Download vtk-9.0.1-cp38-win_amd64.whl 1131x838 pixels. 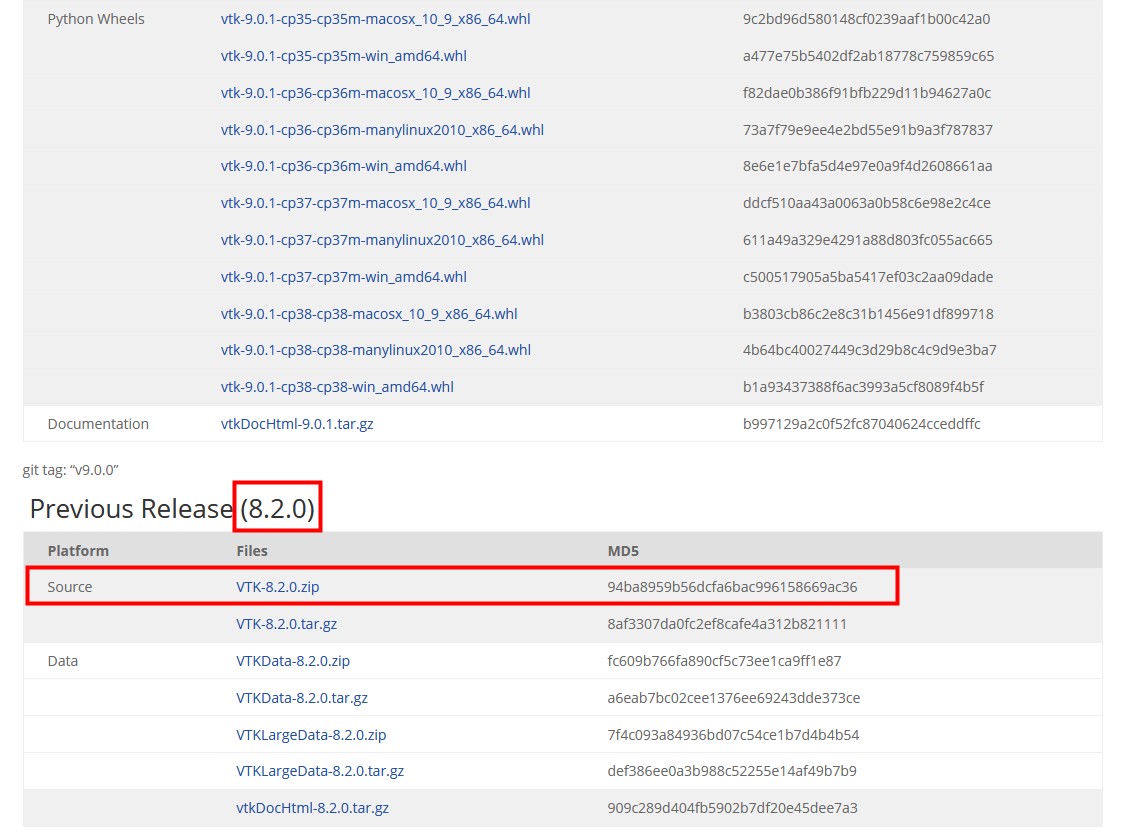tap(338, 387)
